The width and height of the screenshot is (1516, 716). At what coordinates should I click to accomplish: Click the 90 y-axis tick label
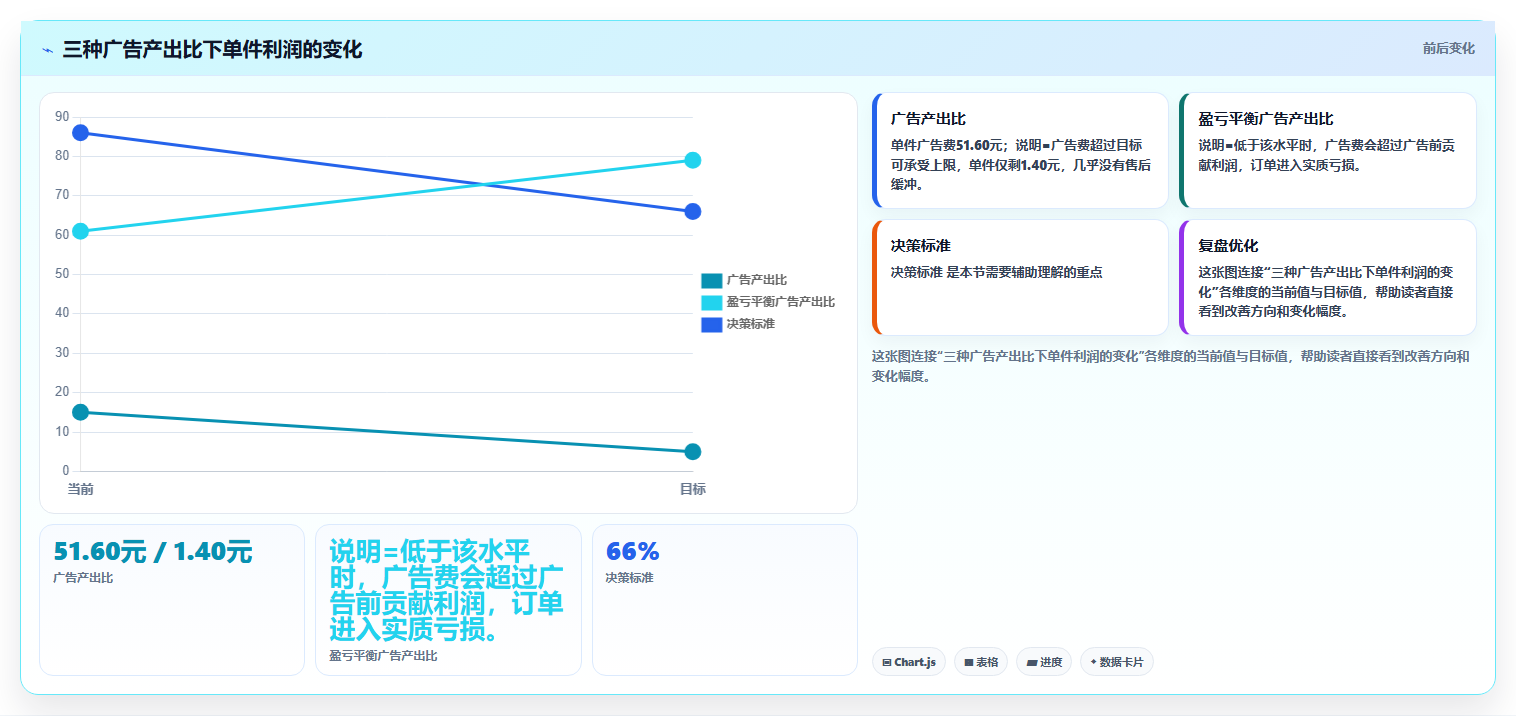[x=62, y=117]
